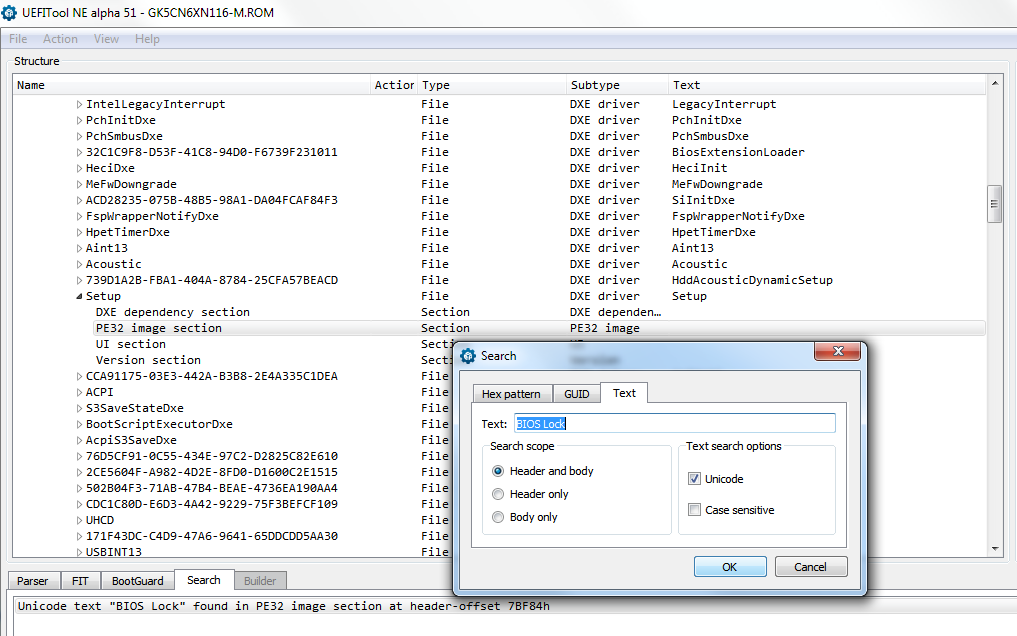Select Header and body radio button
The width and height of the screenshot is (1017, 636).
click(498, 471)
